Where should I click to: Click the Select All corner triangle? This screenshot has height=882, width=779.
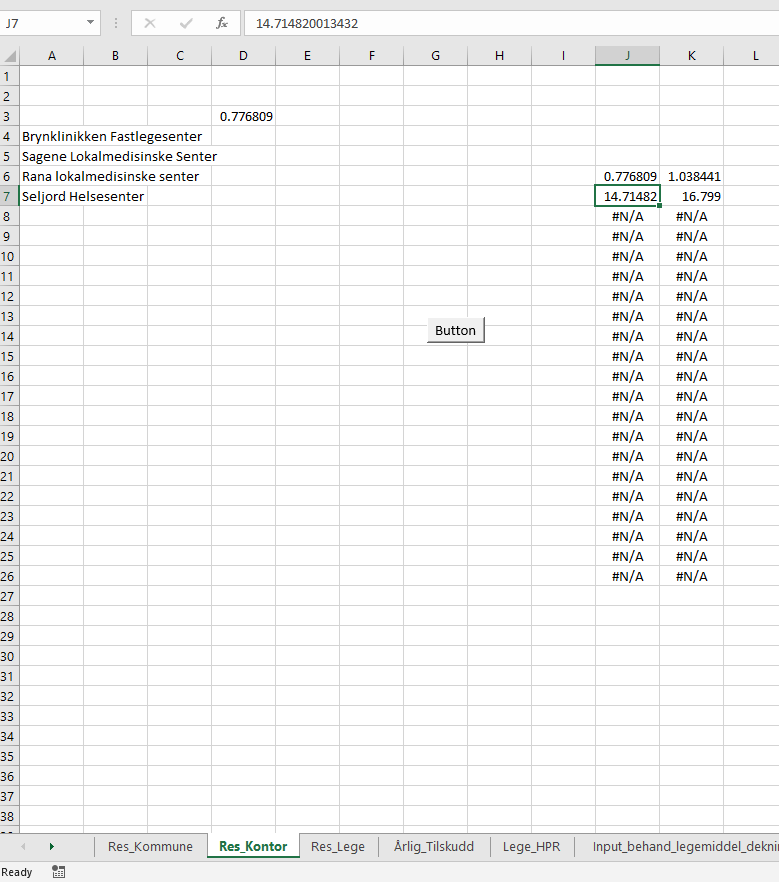click(x=11, y=56)
